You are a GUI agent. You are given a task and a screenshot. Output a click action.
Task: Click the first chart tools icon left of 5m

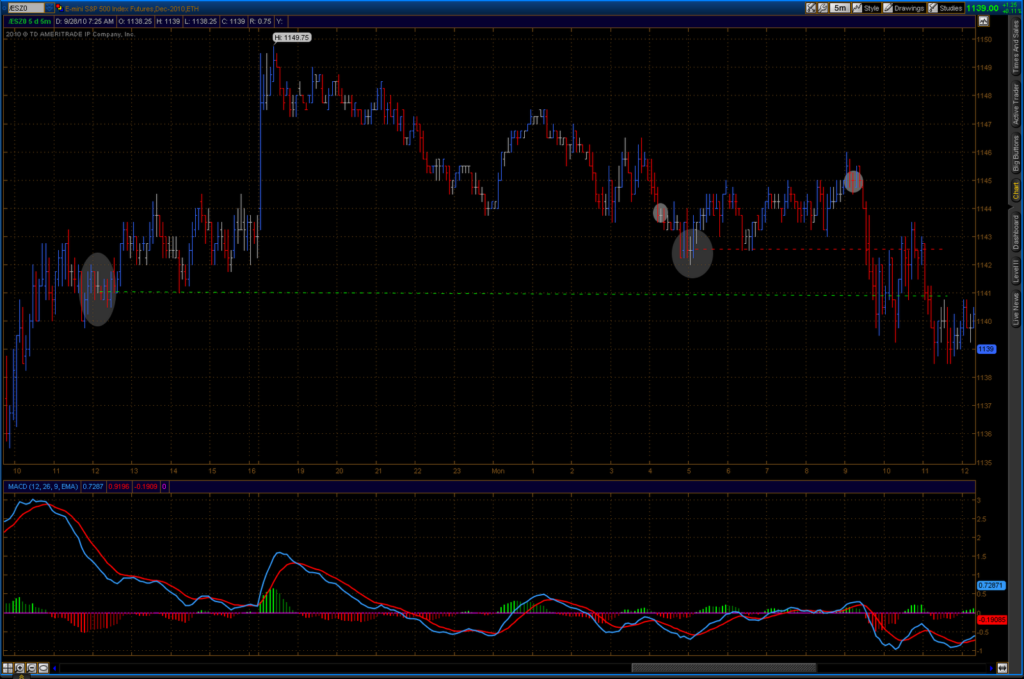[x=810, y=7]
